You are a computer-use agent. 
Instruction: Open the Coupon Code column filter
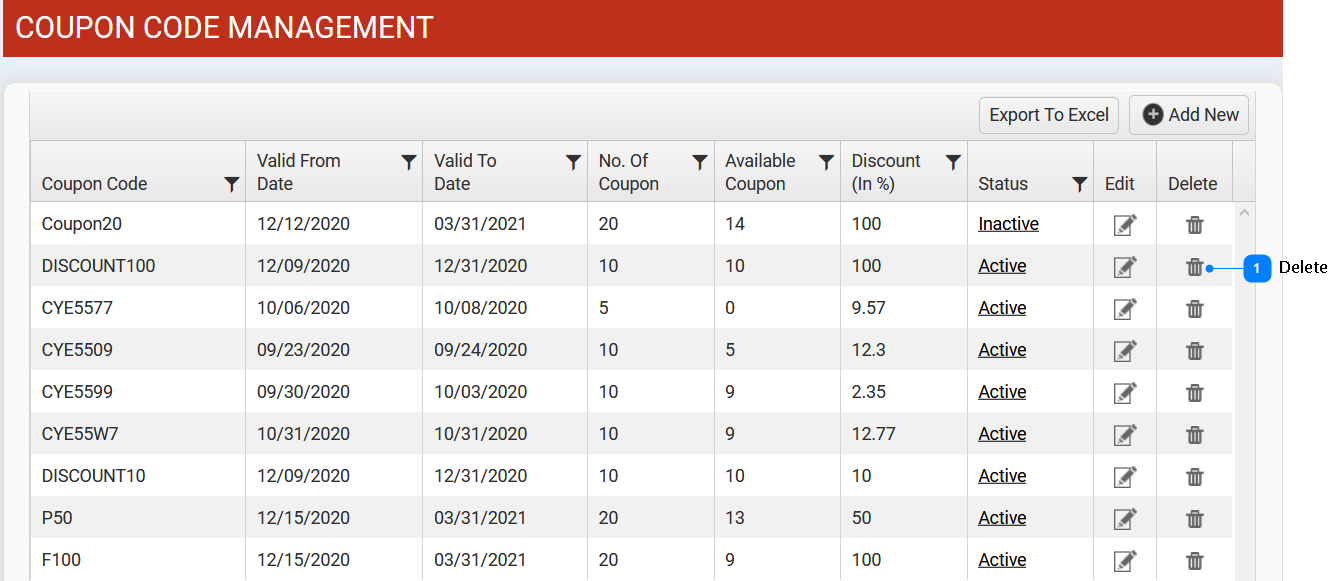coord(232,184)
